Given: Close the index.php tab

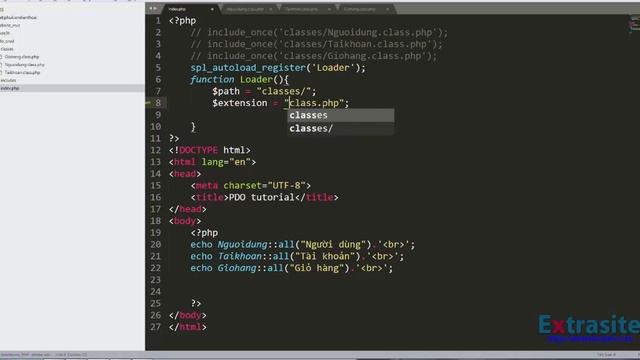Looking at the screenshot, I should click(x=212, y=9).
